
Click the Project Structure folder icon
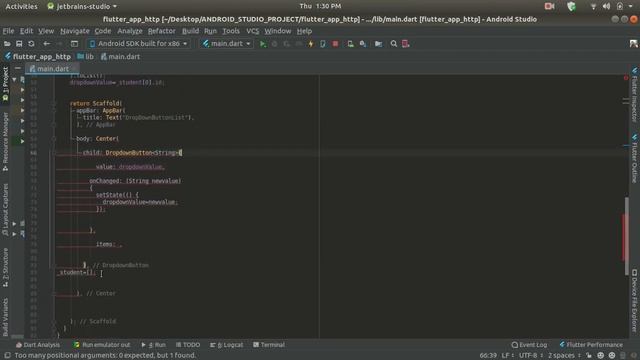click(x=378, y=44)
